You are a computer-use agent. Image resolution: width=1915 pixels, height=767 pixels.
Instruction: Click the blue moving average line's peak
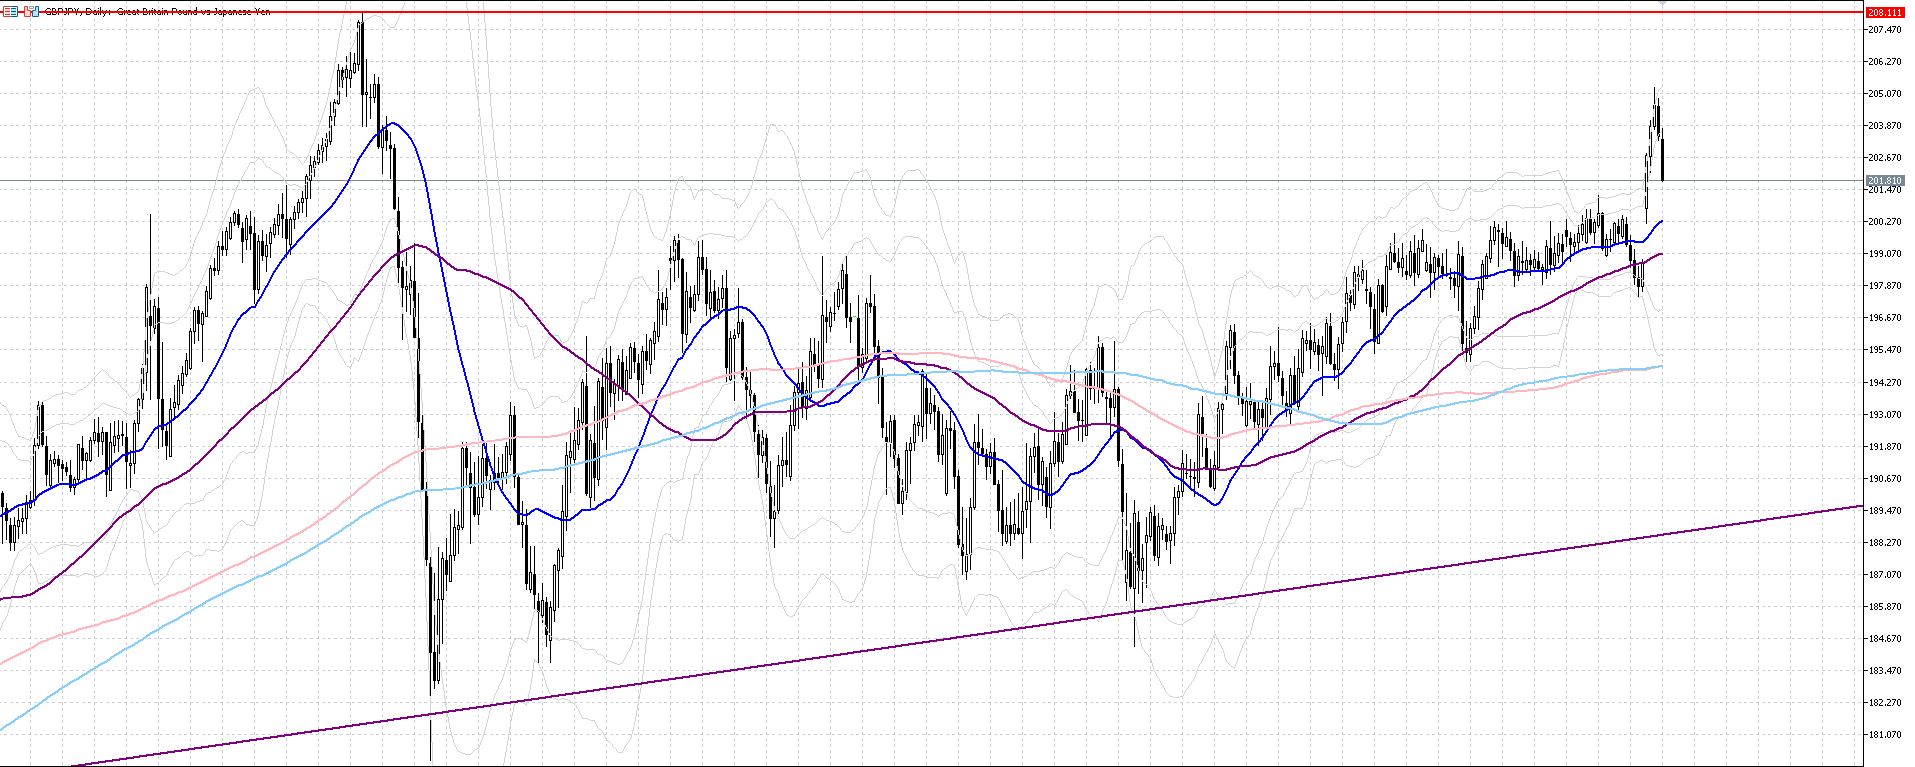click(393, 123)
